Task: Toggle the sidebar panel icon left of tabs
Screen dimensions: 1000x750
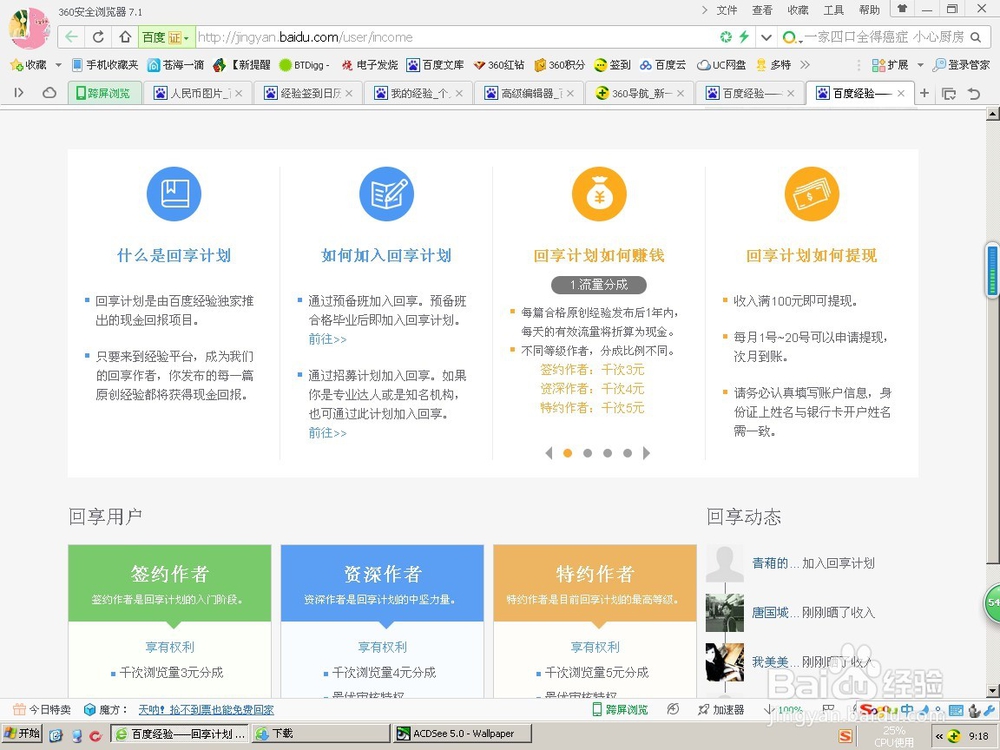Action: pos(19,93)
